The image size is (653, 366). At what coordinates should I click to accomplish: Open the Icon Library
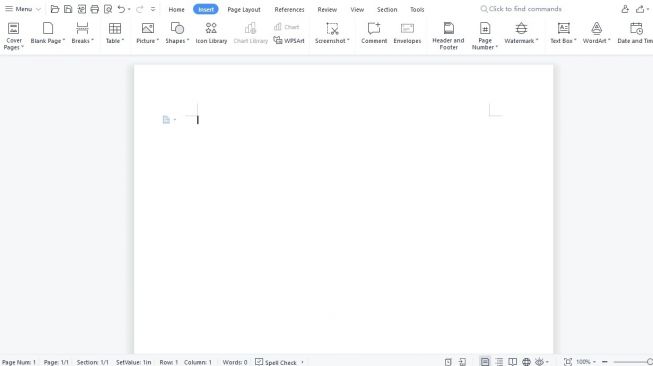[x=211, y=33]
